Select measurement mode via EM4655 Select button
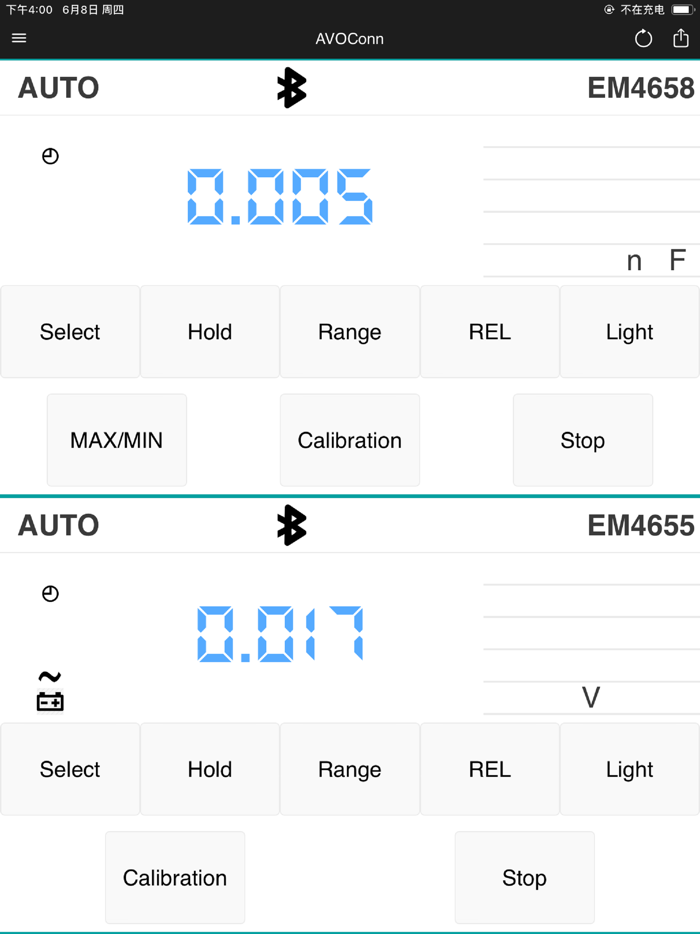 coord(69,768)
